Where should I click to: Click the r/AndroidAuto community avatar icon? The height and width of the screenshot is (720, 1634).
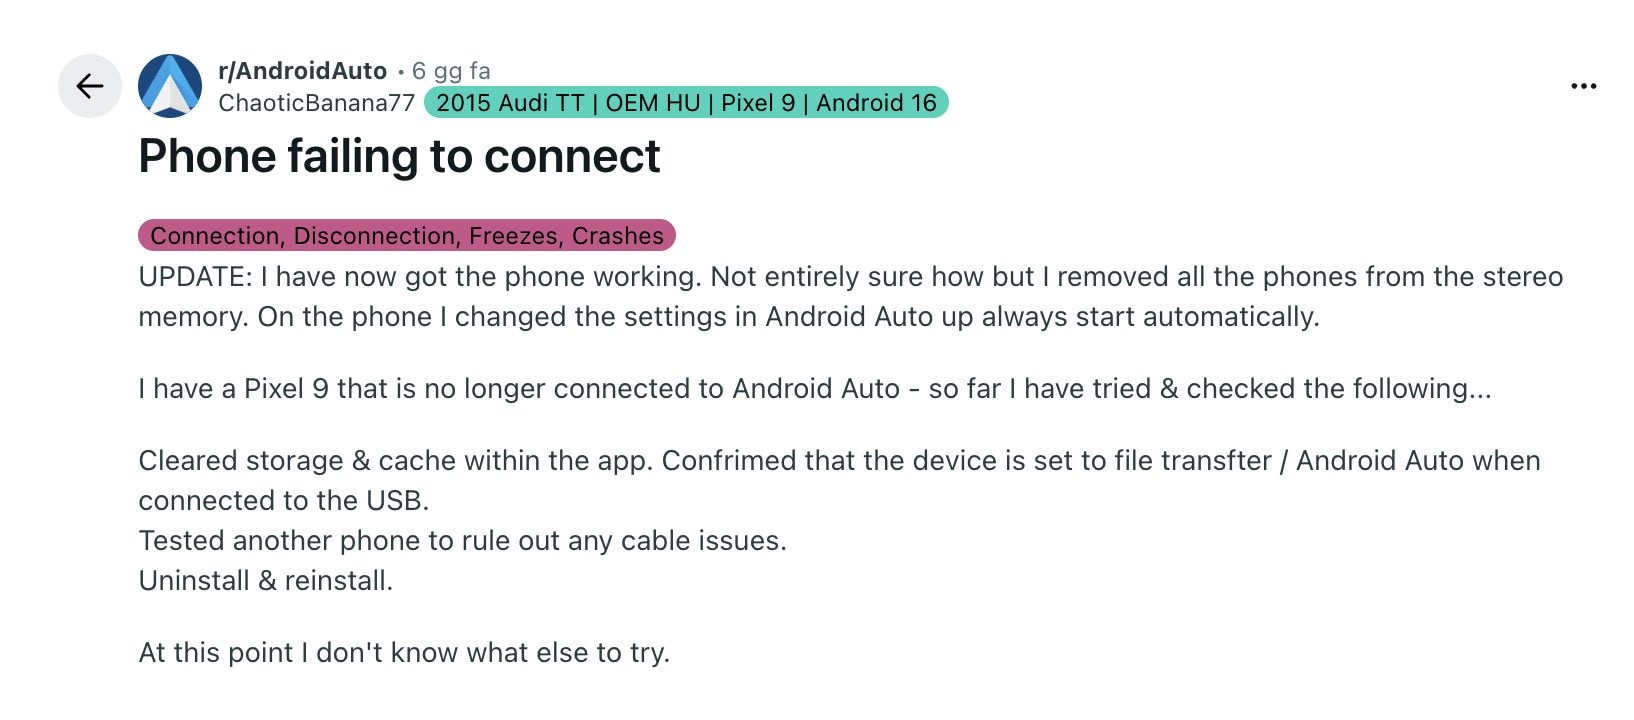(172, 86)
